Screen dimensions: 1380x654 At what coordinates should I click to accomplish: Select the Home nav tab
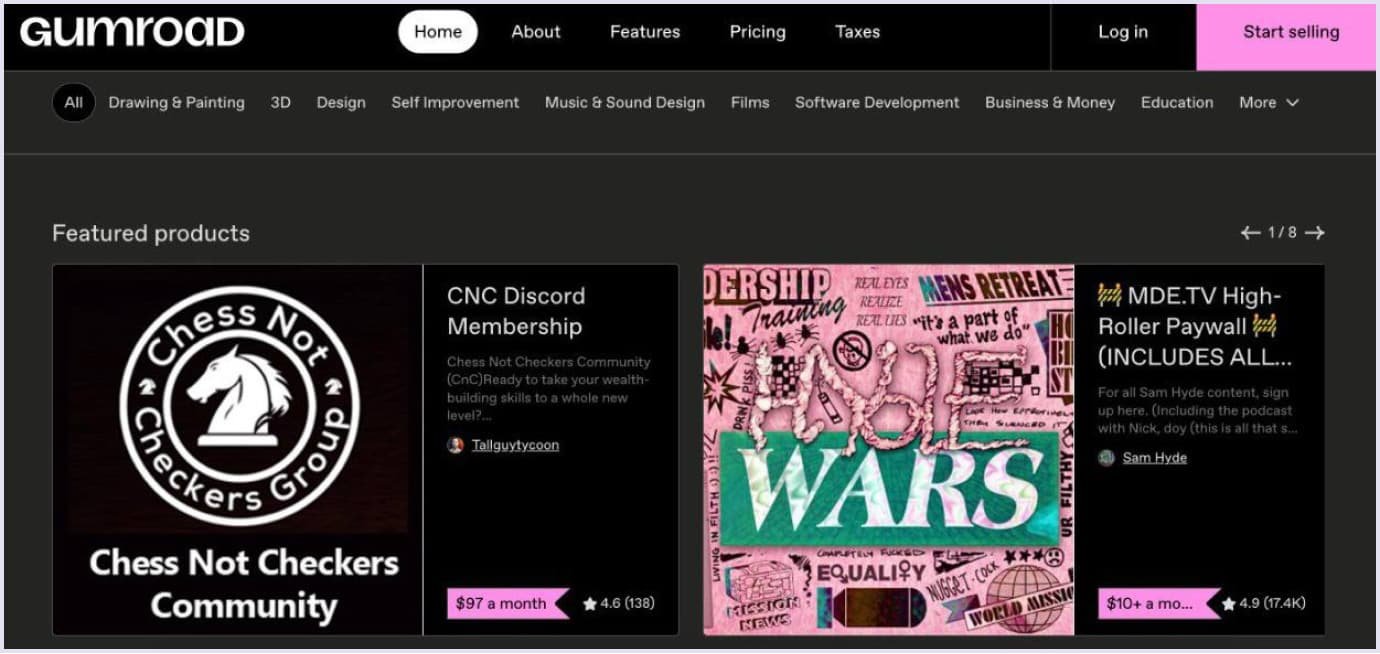coord(438,32)
